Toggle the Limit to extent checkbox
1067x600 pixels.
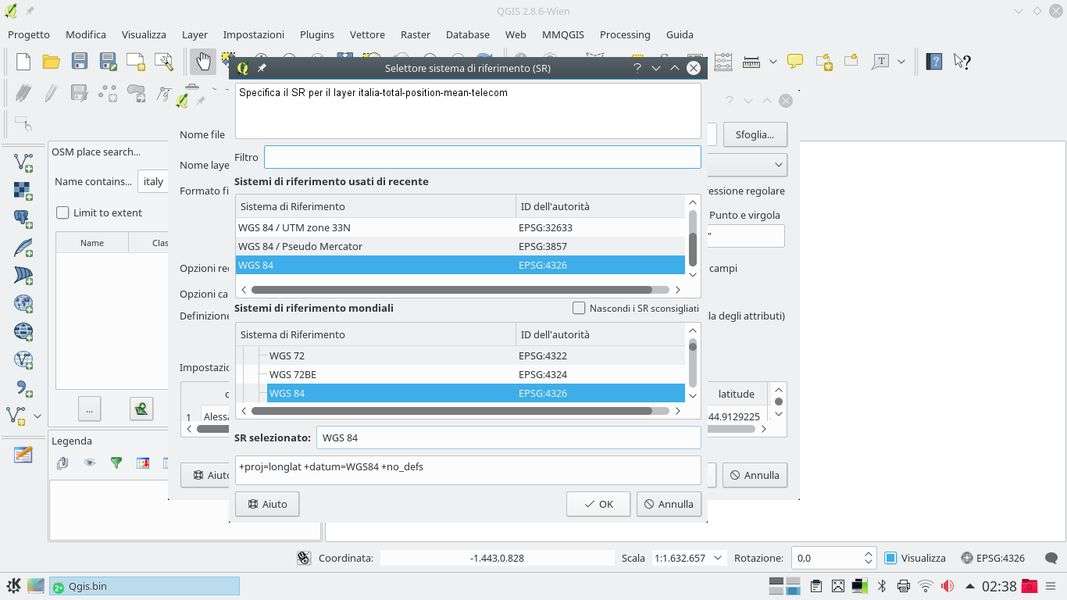63,212
